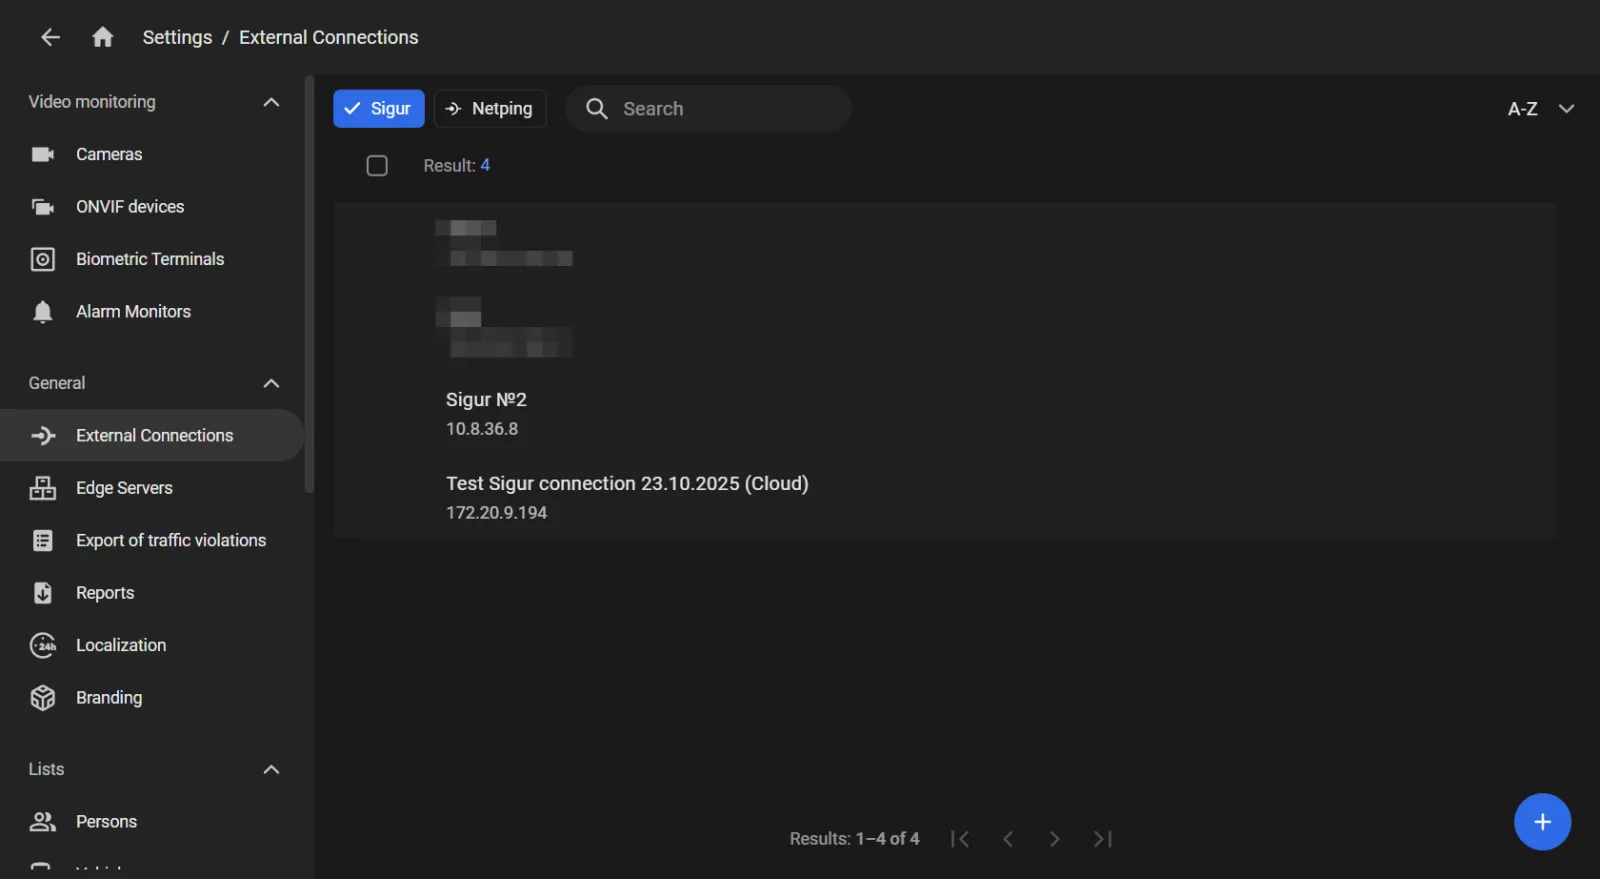Screen dimensions: 1600x879
Task: Click the ONVIF devices icon
Action: coord(43,207)
